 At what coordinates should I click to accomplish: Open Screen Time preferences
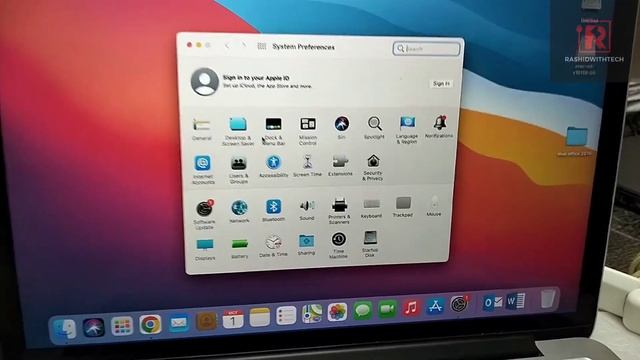pos(307,162)
